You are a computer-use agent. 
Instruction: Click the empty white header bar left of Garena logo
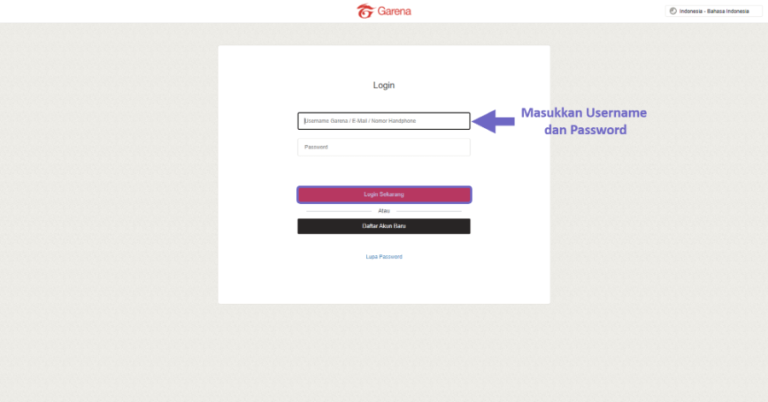pyautogui.click(x=176, y=11)
